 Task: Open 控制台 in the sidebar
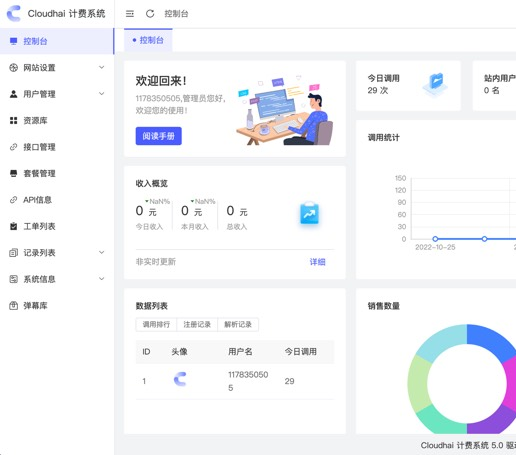(57, 41)
